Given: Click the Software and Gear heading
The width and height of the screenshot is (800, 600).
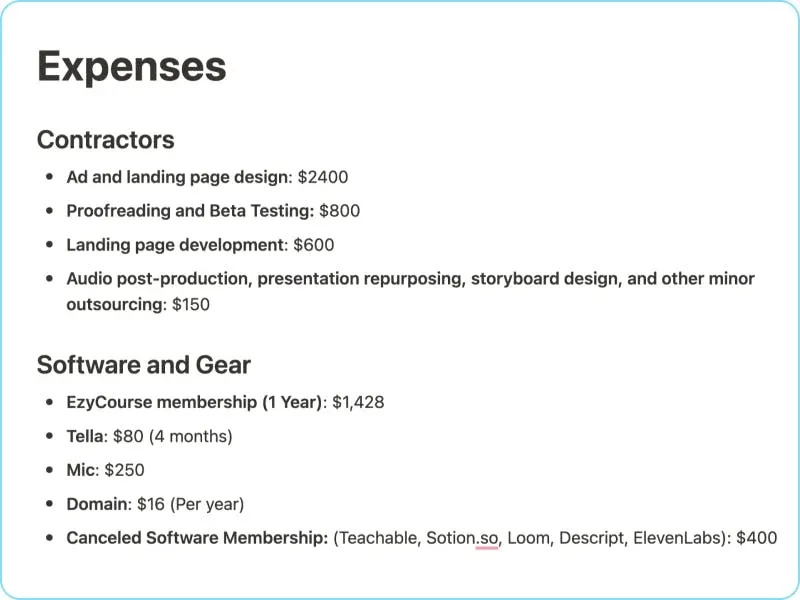Looking at the screenshot, I should tap(143, 365).
